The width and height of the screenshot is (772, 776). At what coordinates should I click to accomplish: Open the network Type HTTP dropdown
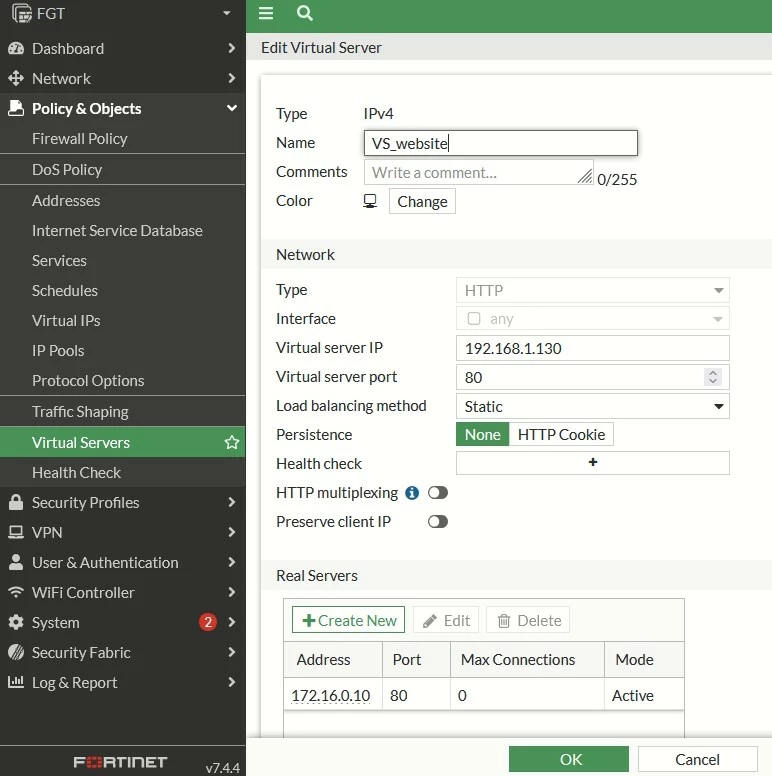tap(592, 290)
